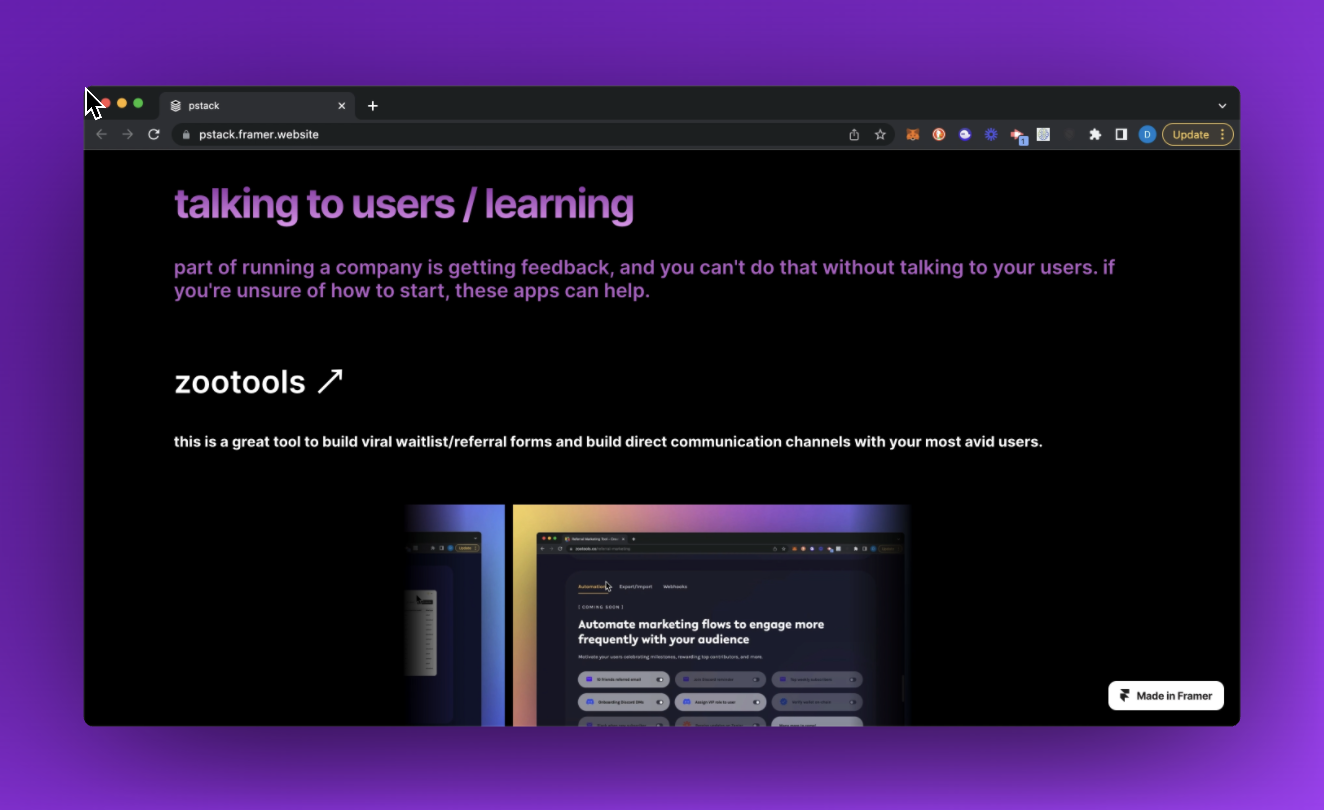Close the pstack tab
The image size is (1324, 810).
point(341,105)
